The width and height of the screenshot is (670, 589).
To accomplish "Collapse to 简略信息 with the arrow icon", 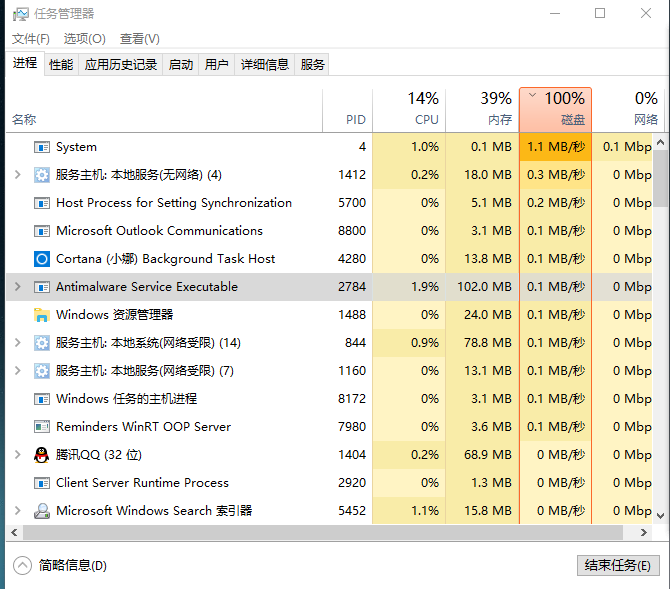I will [22, 566].
